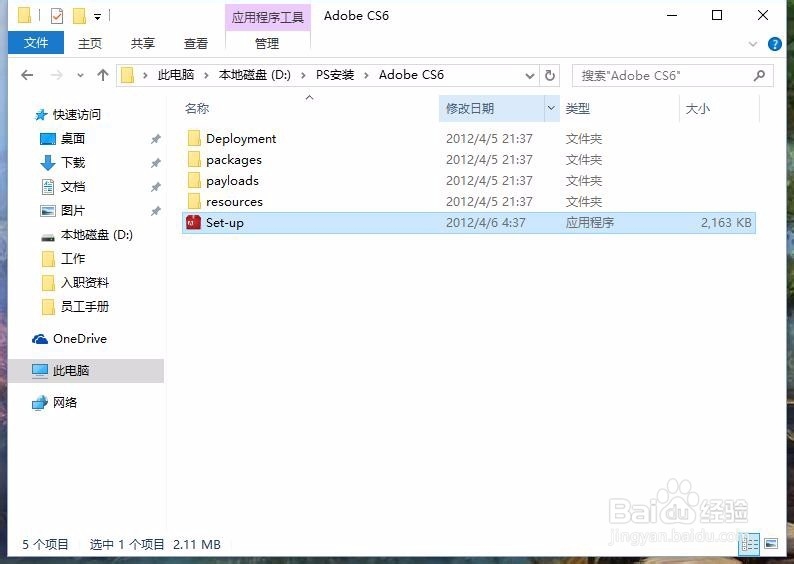
Task: Click the 应用程序 type cell
Action: [589, 223]
